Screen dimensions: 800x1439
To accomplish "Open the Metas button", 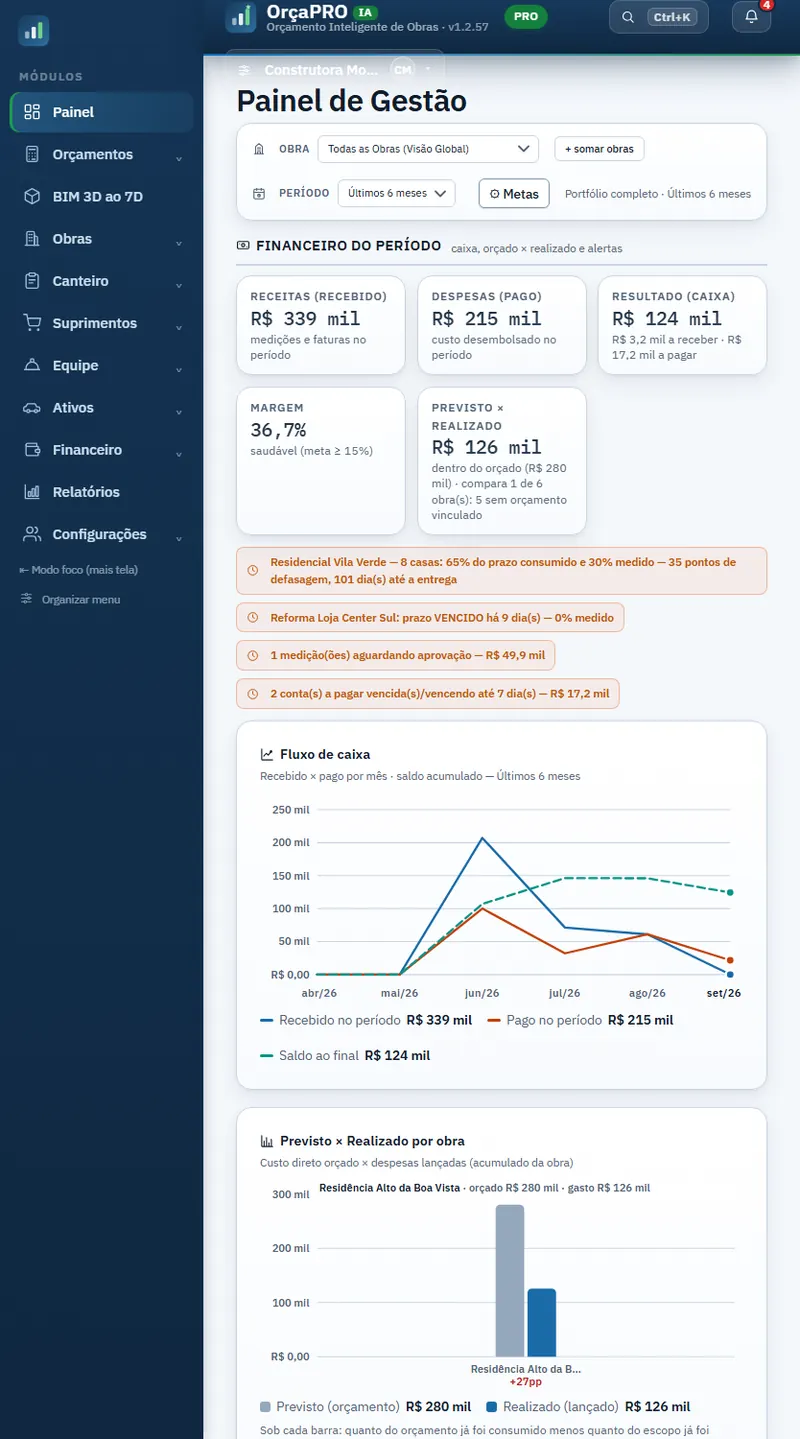I will tap(514, 193).
